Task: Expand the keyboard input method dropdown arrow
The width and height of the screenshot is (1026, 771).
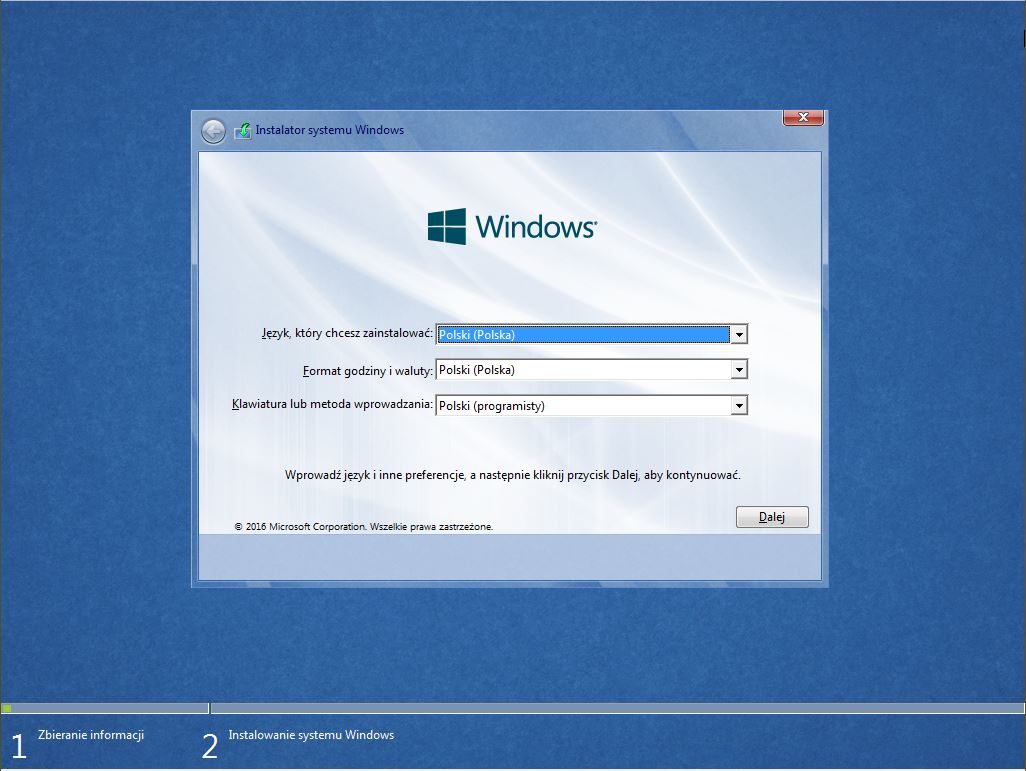Action: coord(739,406)
